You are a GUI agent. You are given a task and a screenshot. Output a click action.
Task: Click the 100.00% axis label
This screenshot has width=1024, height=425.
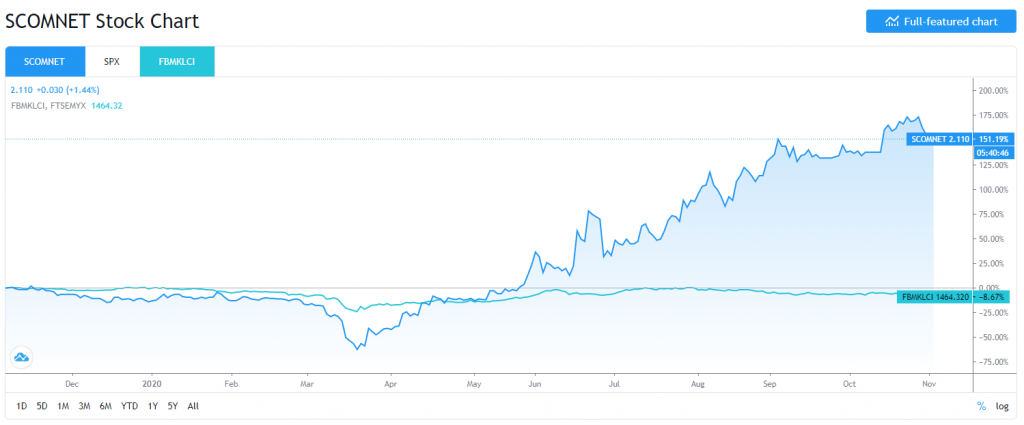995,189
